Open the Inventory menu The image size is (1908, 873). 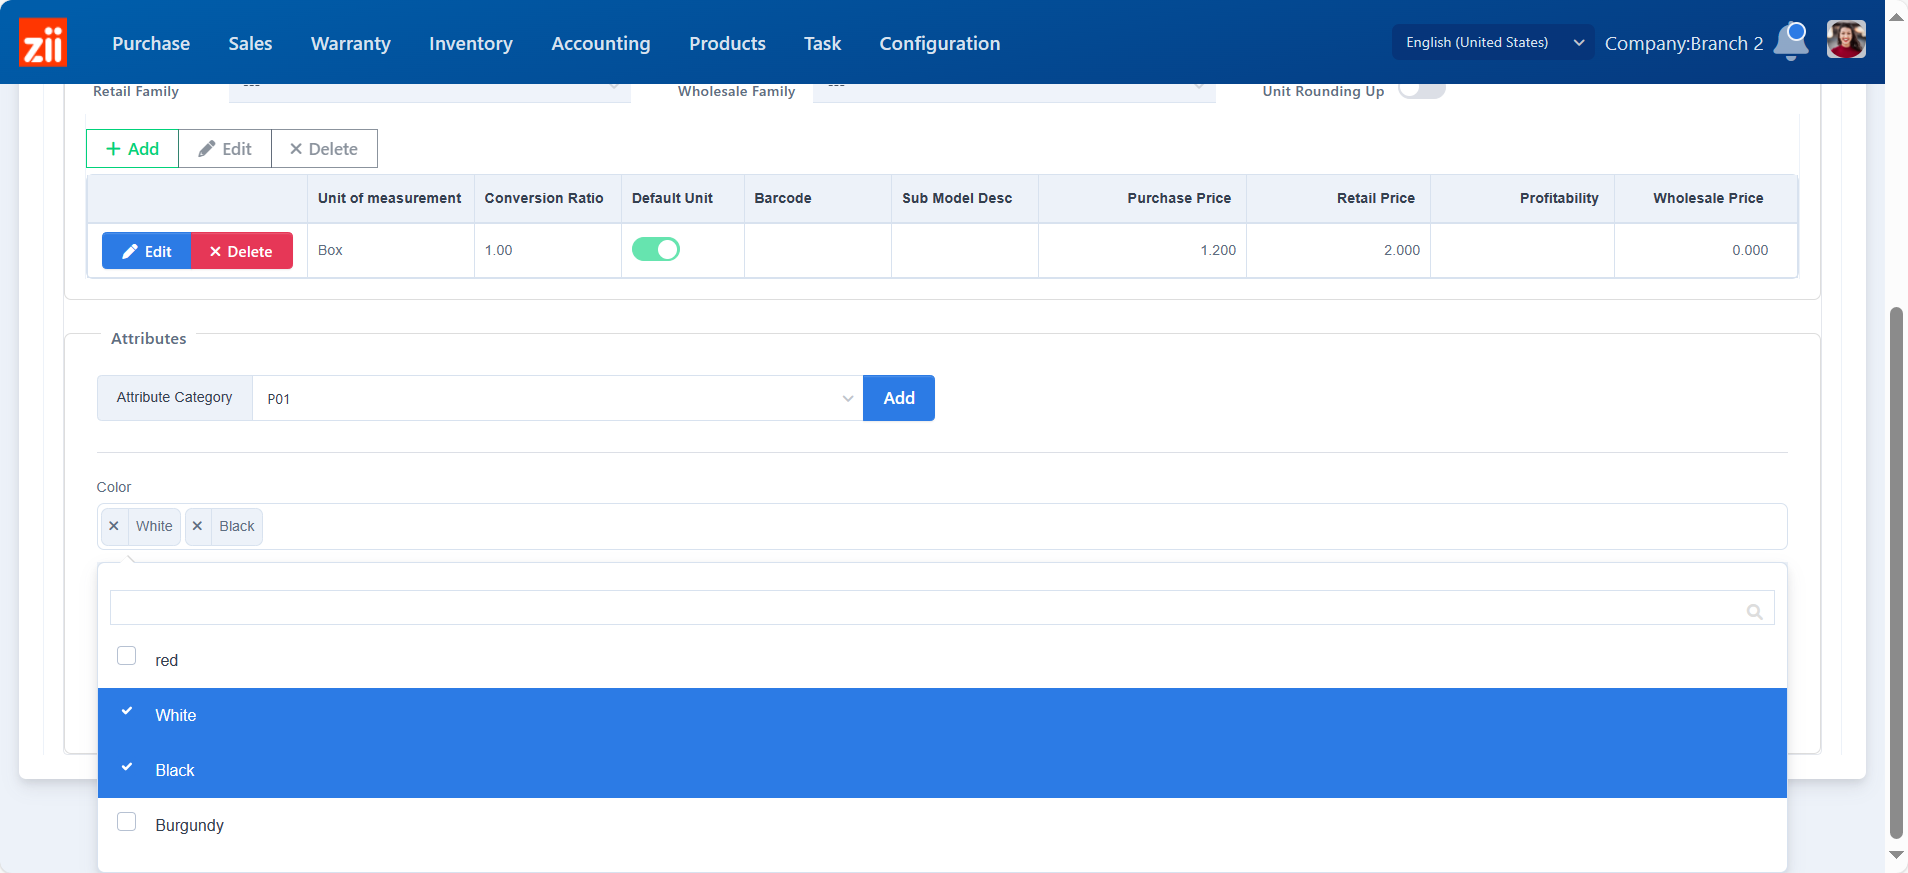coord(470,43)
